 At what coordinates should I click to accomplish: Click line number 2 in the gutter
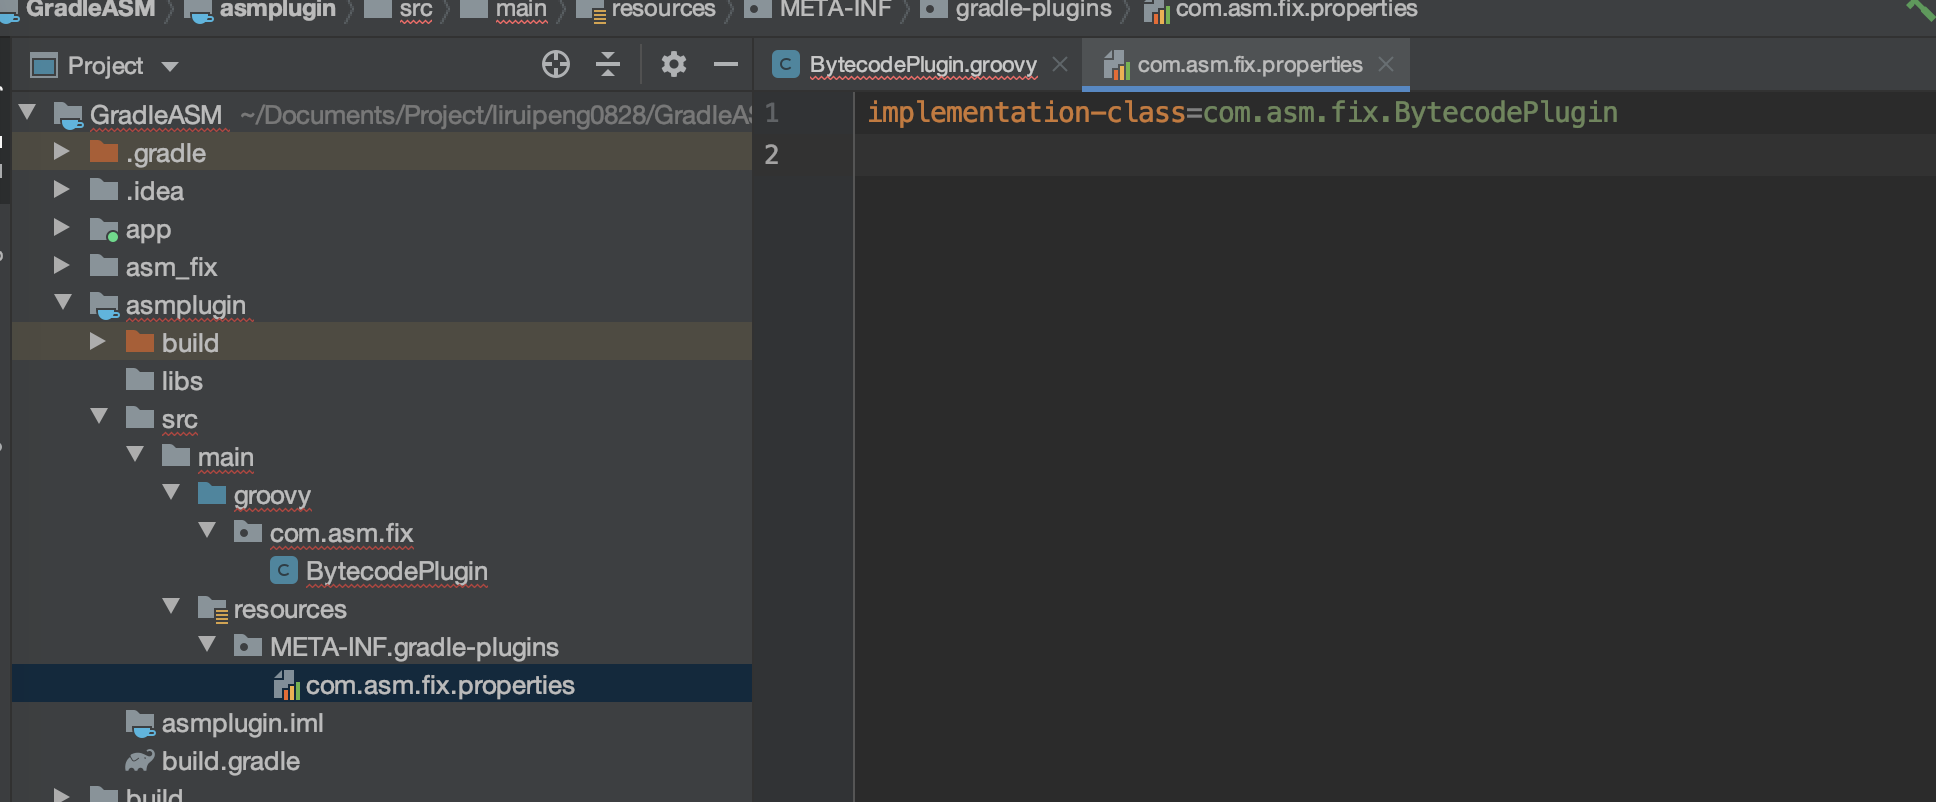(x=771, y=154)
